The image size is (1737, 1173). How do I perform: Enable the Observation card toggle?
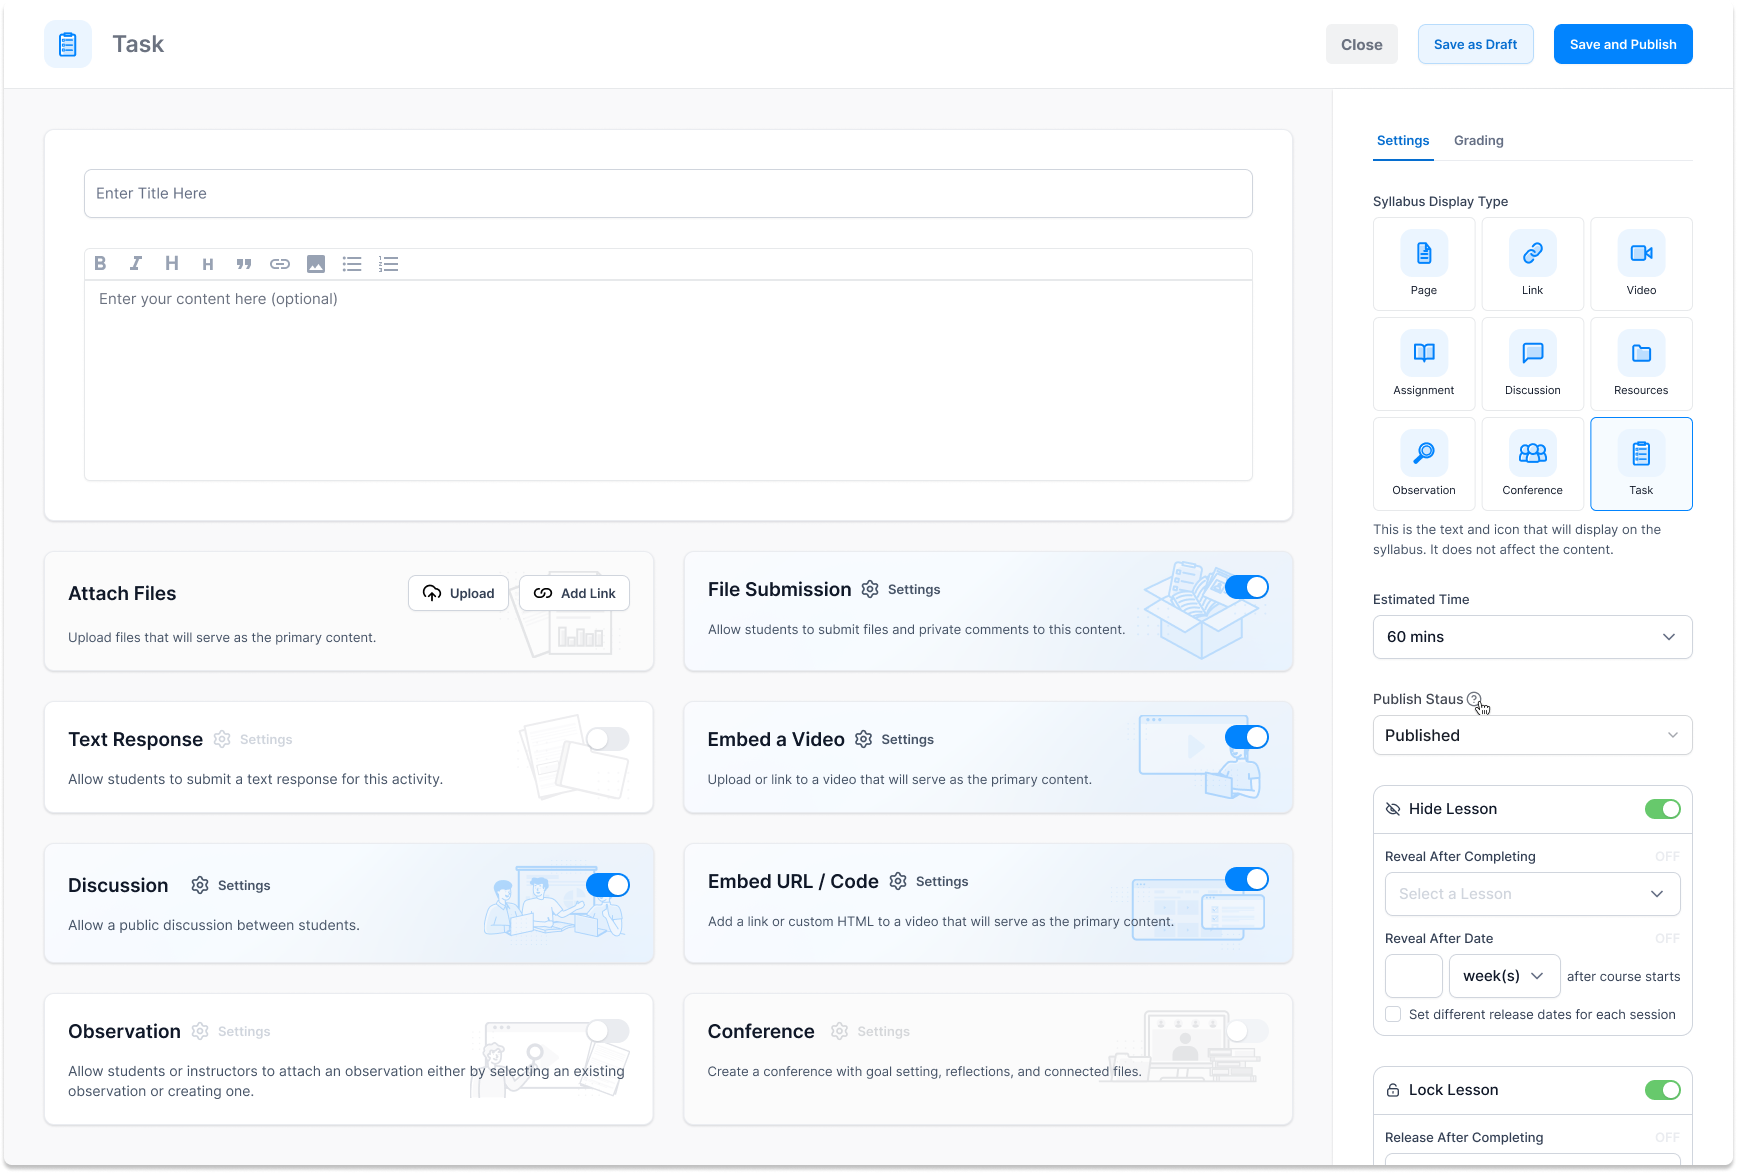(608, 1032)
